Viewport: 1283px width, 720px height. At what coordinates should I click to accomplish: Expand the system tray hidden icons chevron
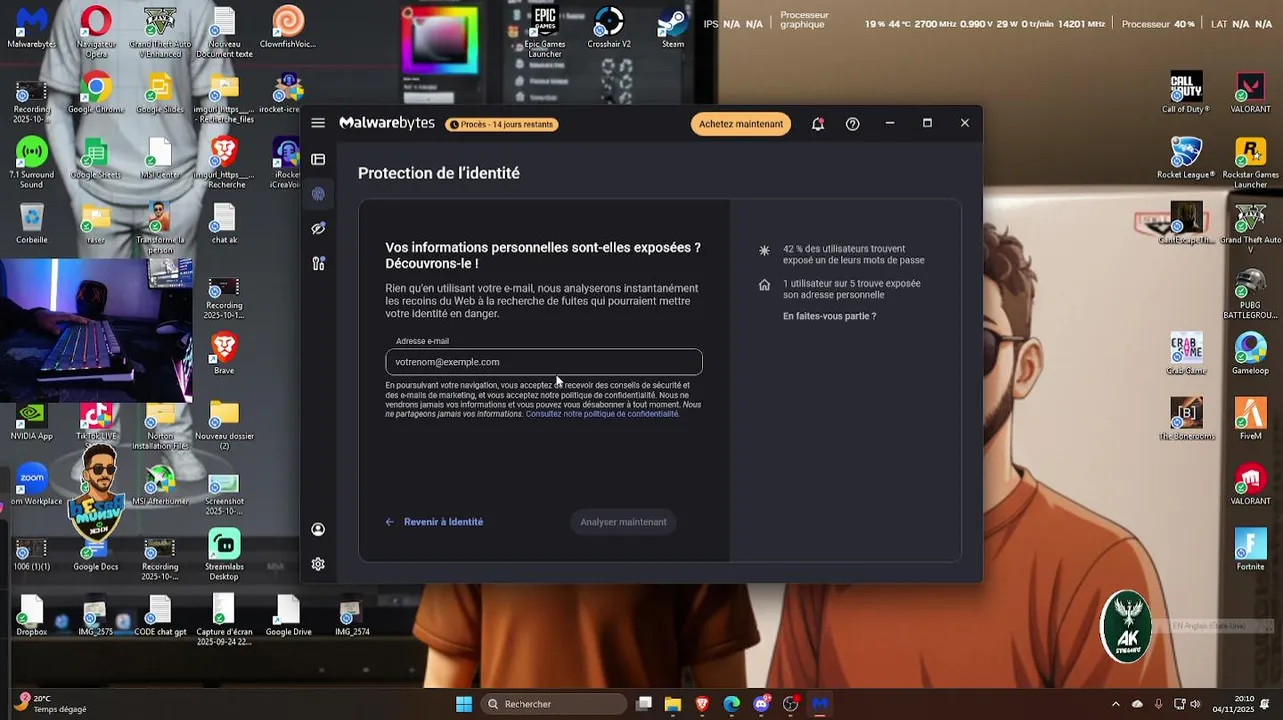pos(1116,704)
